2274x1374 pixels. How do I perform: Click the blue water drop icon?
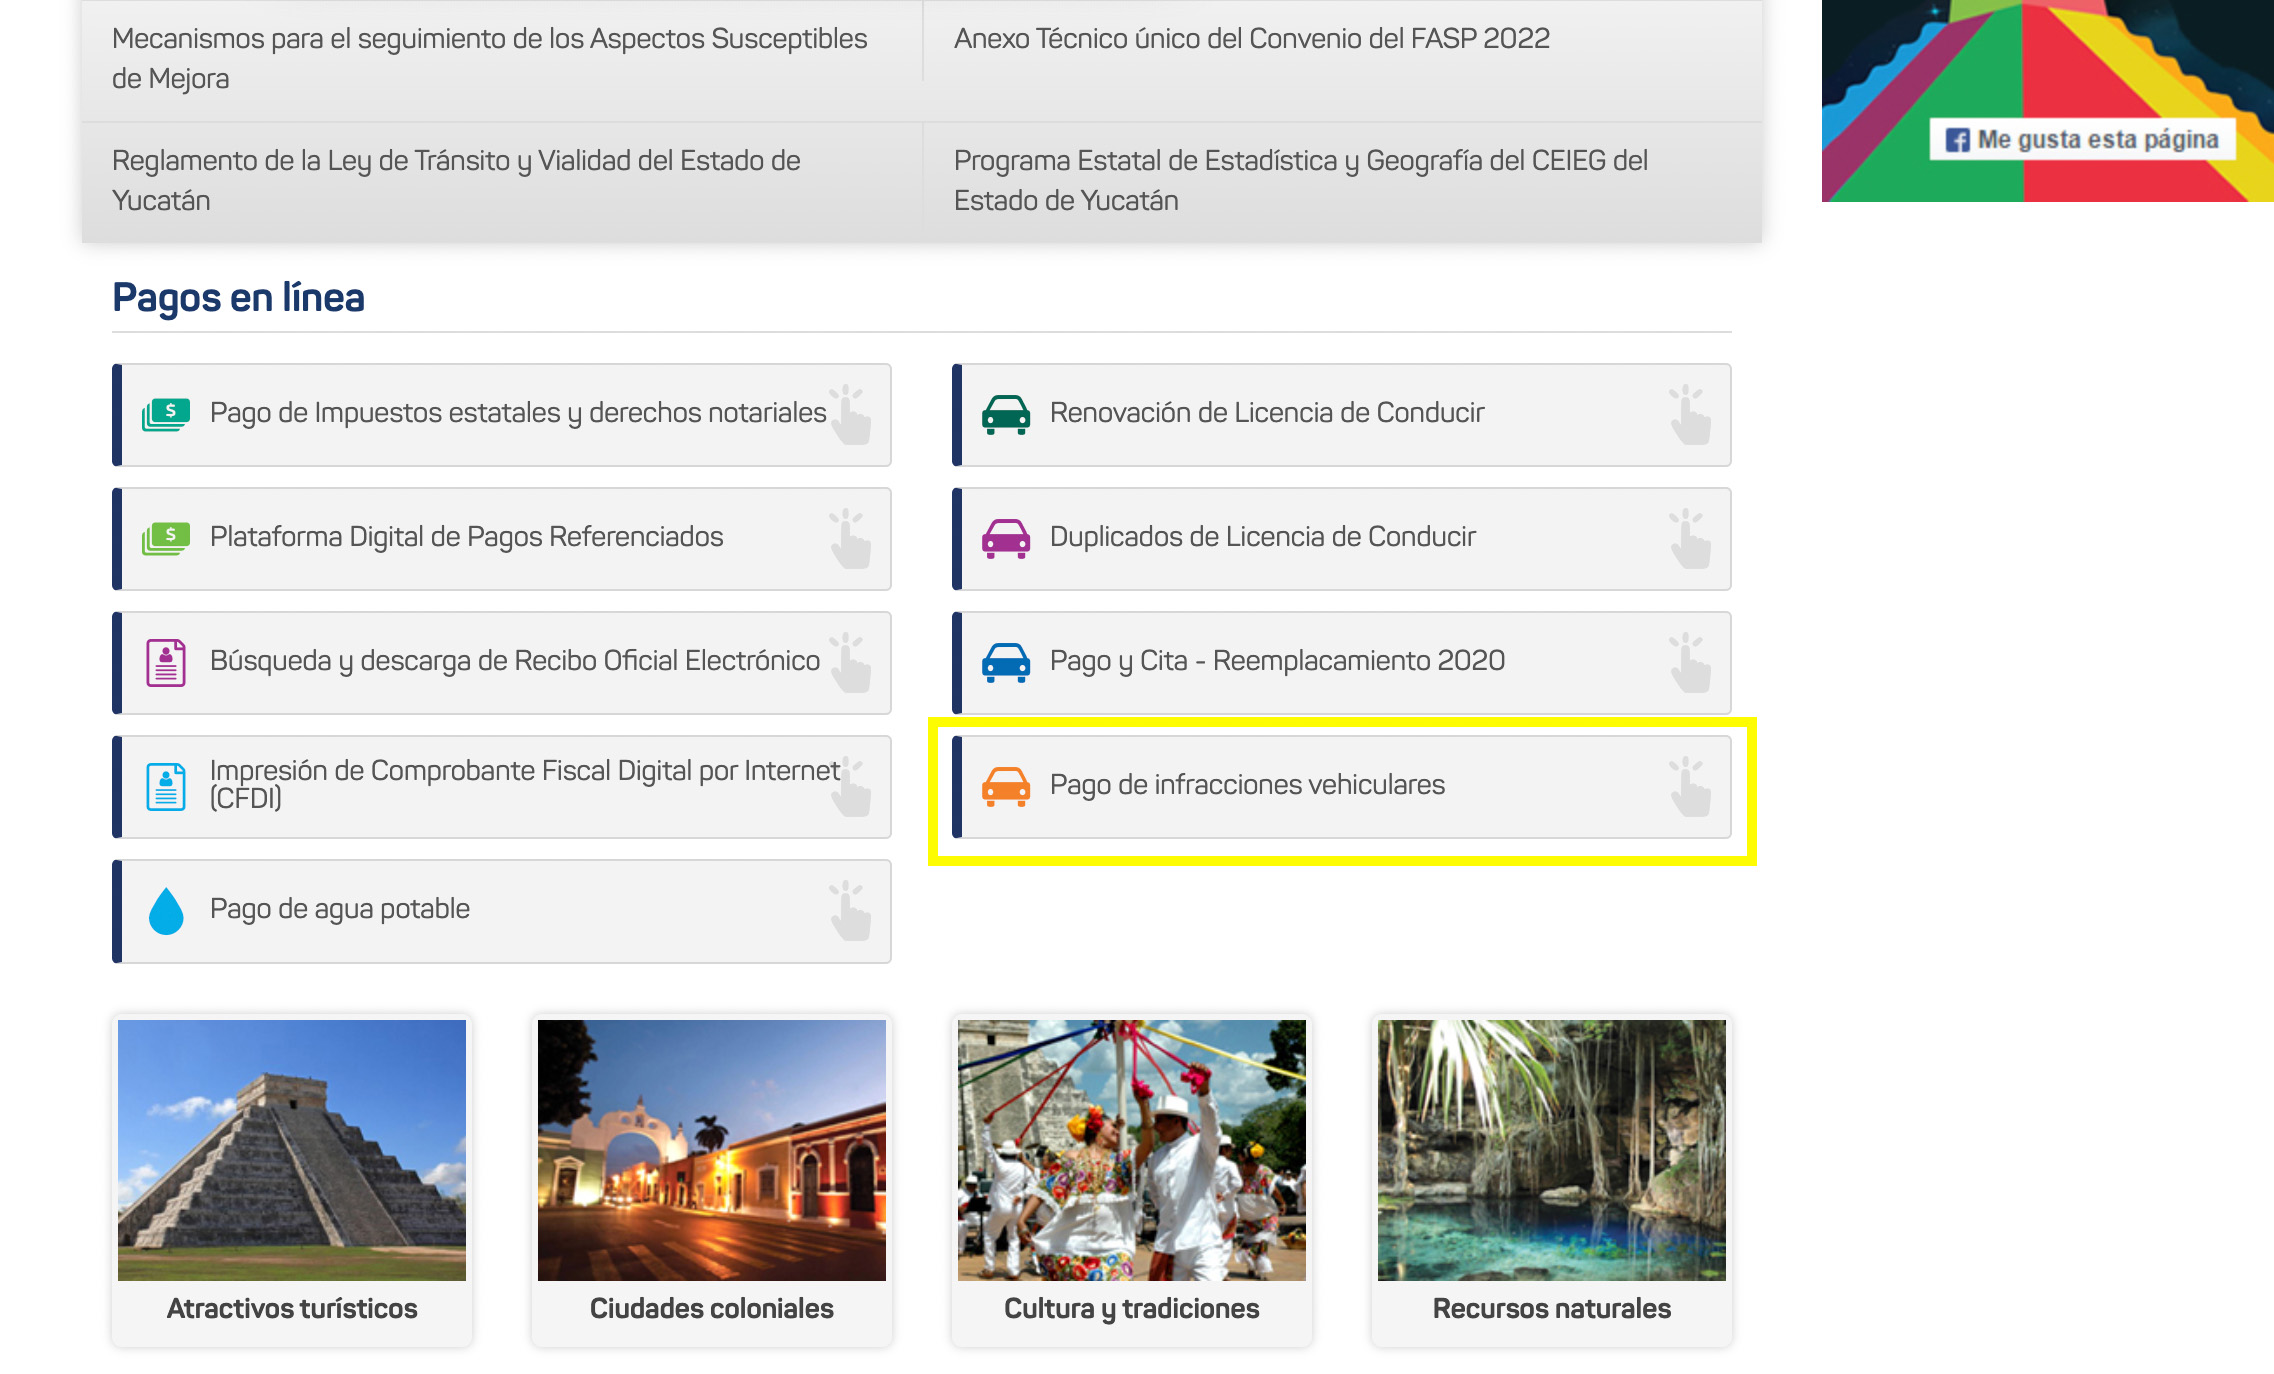(x=166, y=910)
